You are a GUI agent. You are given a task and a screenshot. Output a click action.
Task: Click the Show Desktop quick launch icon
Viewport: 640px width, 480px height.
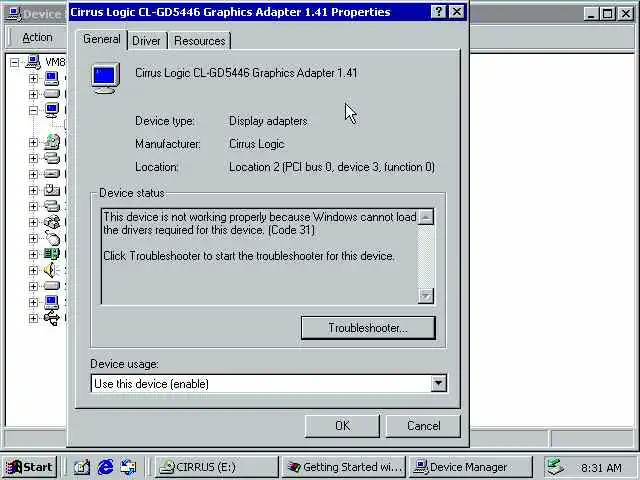click(82, 467)
